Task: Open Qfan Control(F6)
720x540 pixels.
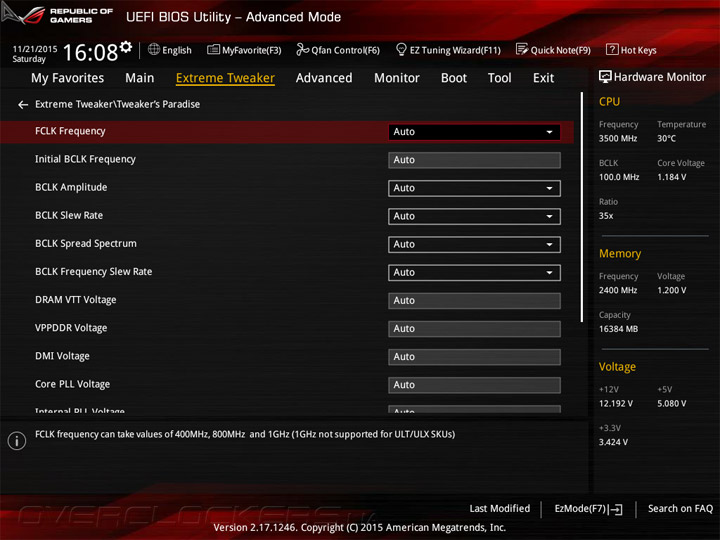Action: click(x=338, y=50)
